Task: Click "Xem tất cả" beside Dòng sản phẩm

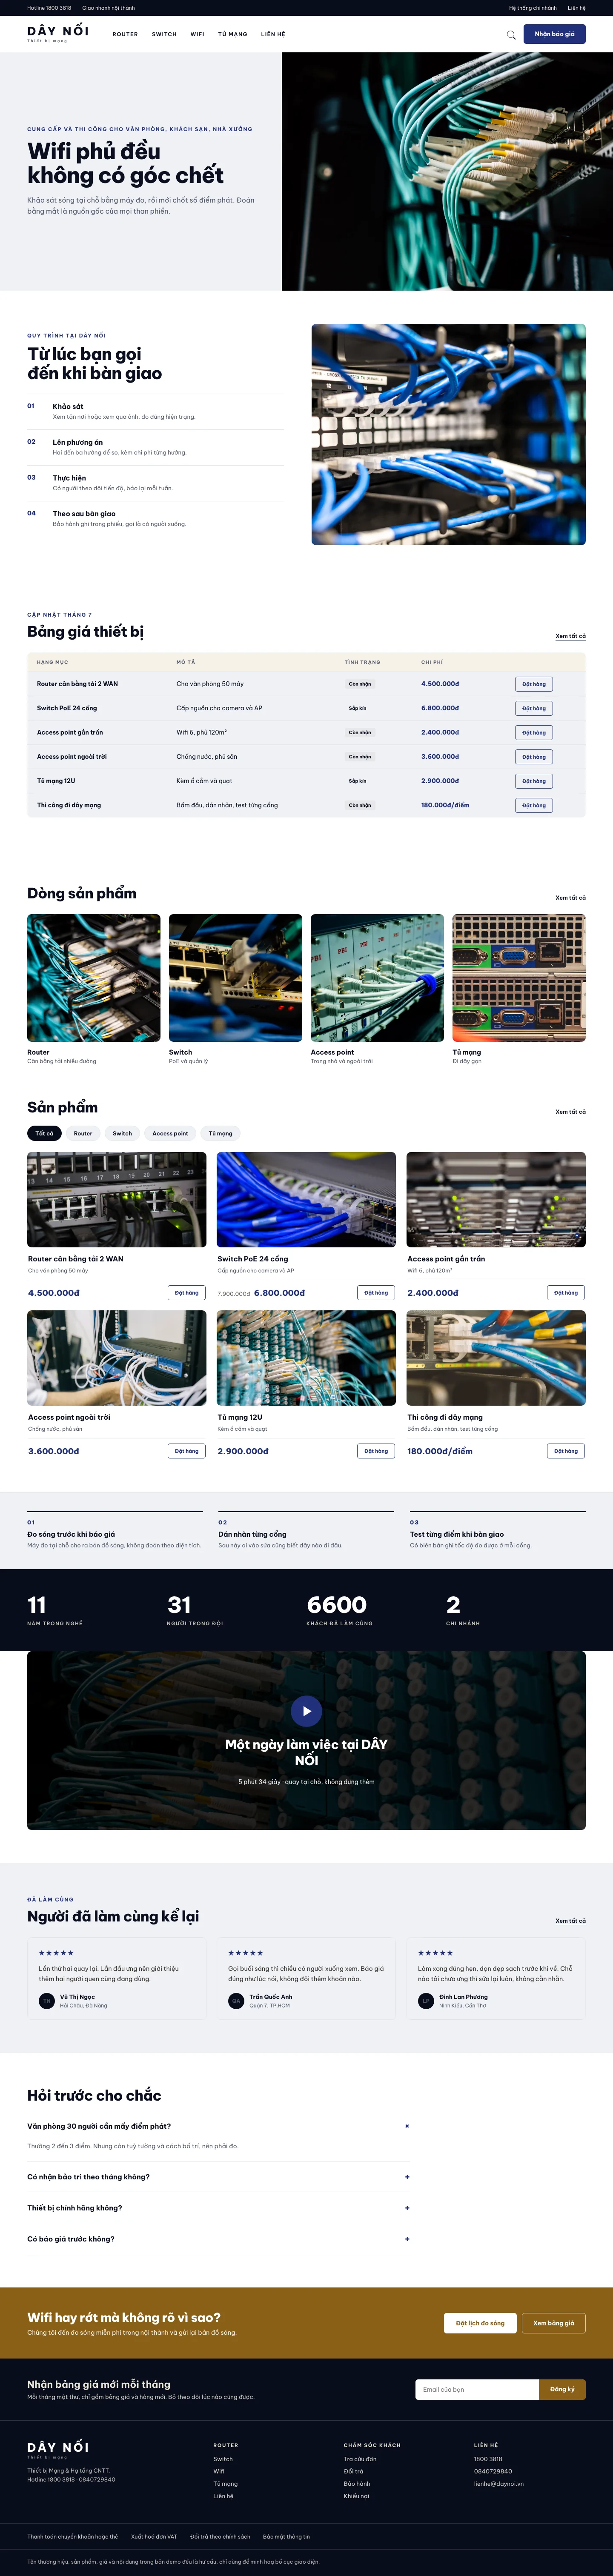Action: coord(571,898)
